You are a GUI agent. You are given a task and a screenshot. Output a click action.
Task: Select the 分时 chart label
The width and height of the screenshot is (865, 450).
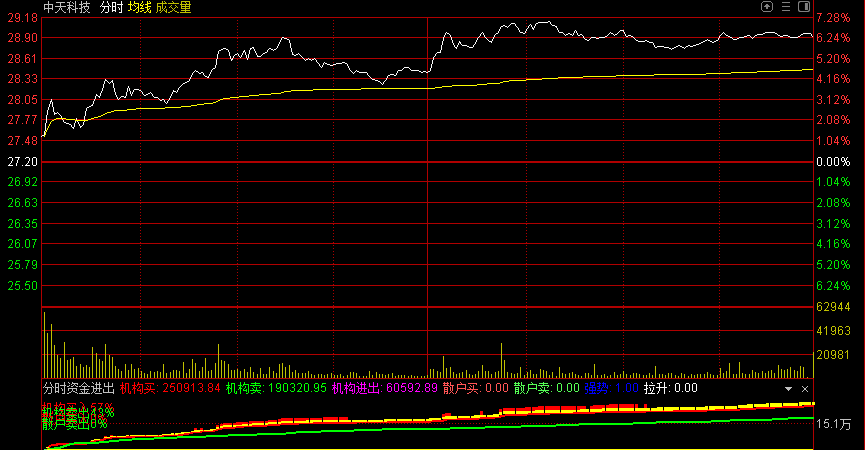(x=110, y=7)
